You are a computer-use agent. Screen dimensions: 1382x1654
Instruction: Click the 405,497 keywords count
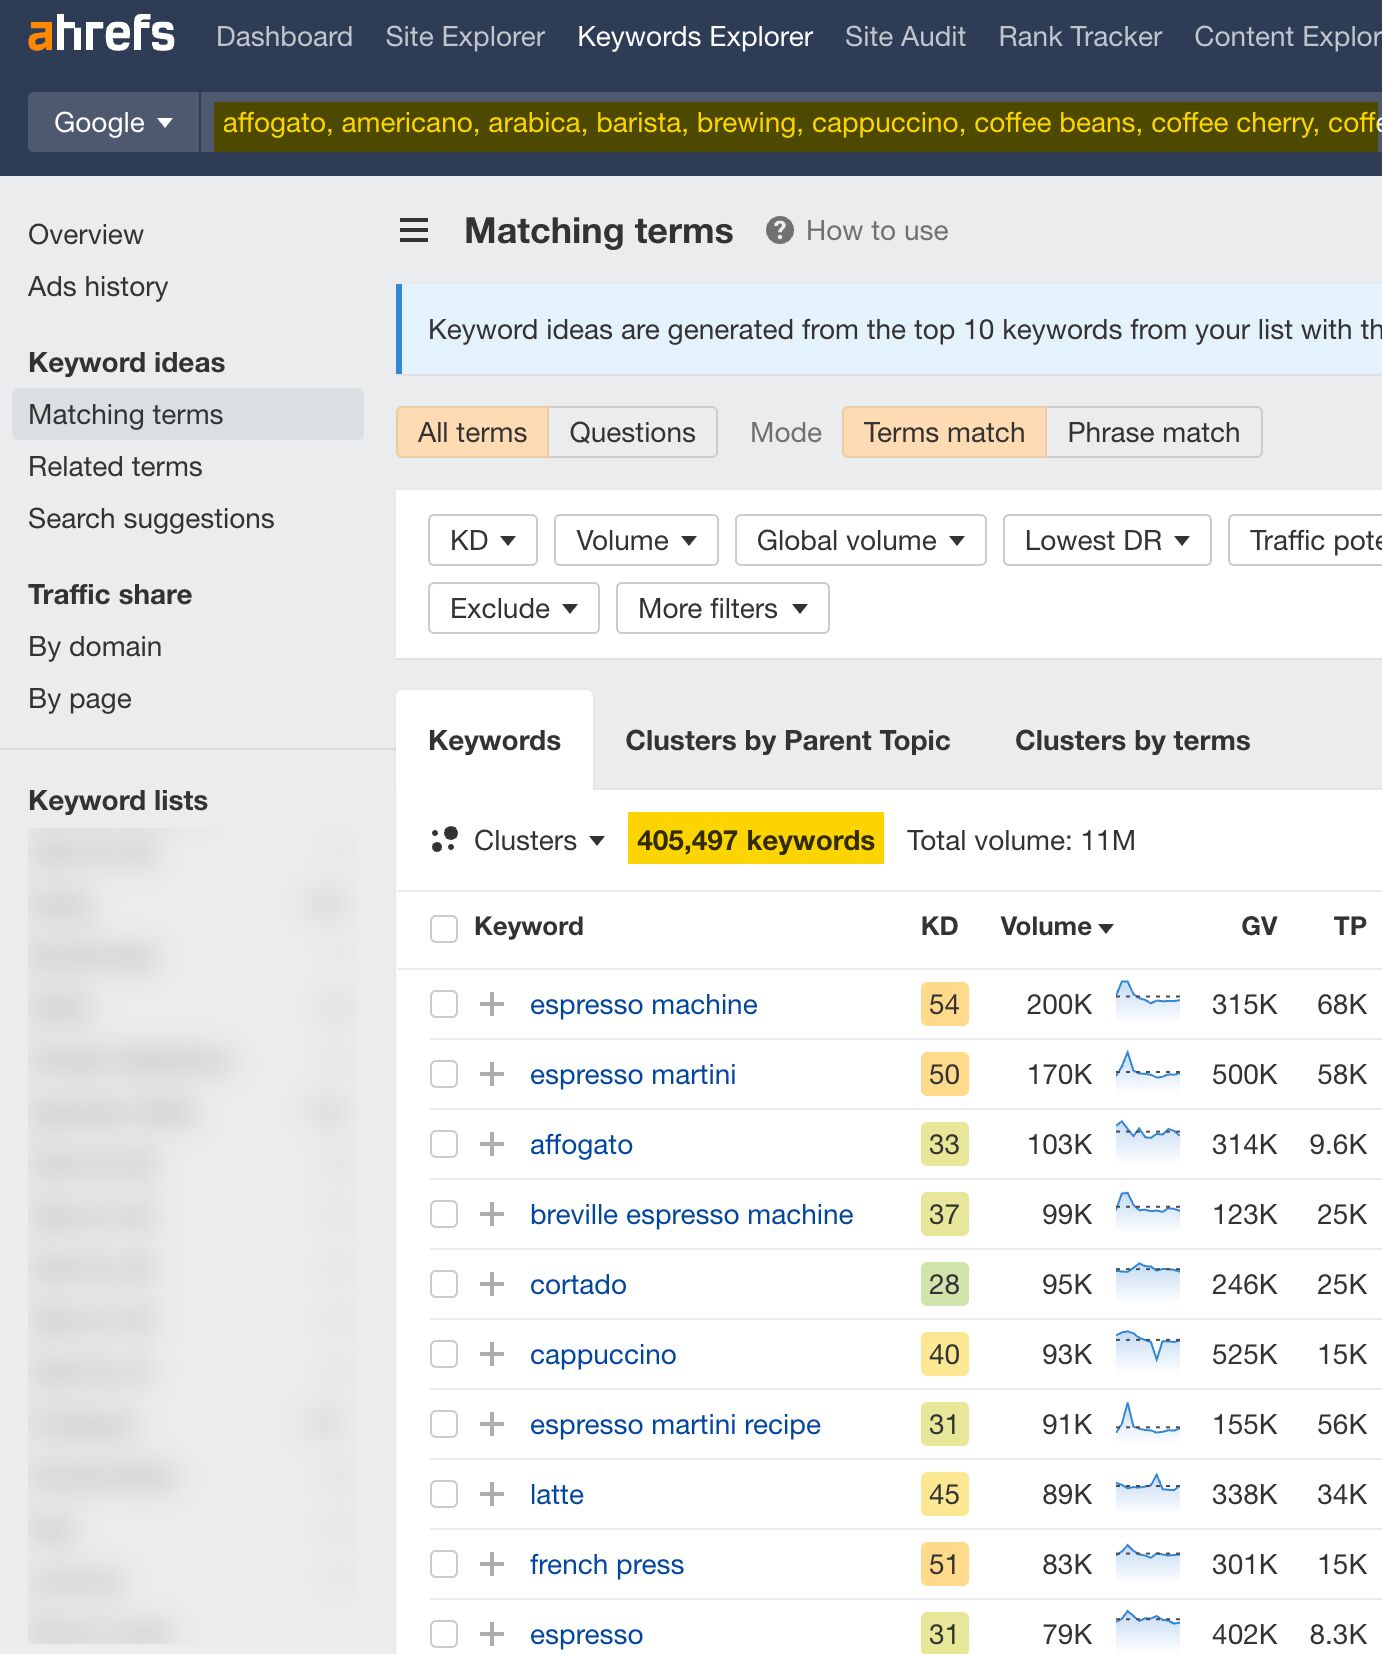click(756, 840)
